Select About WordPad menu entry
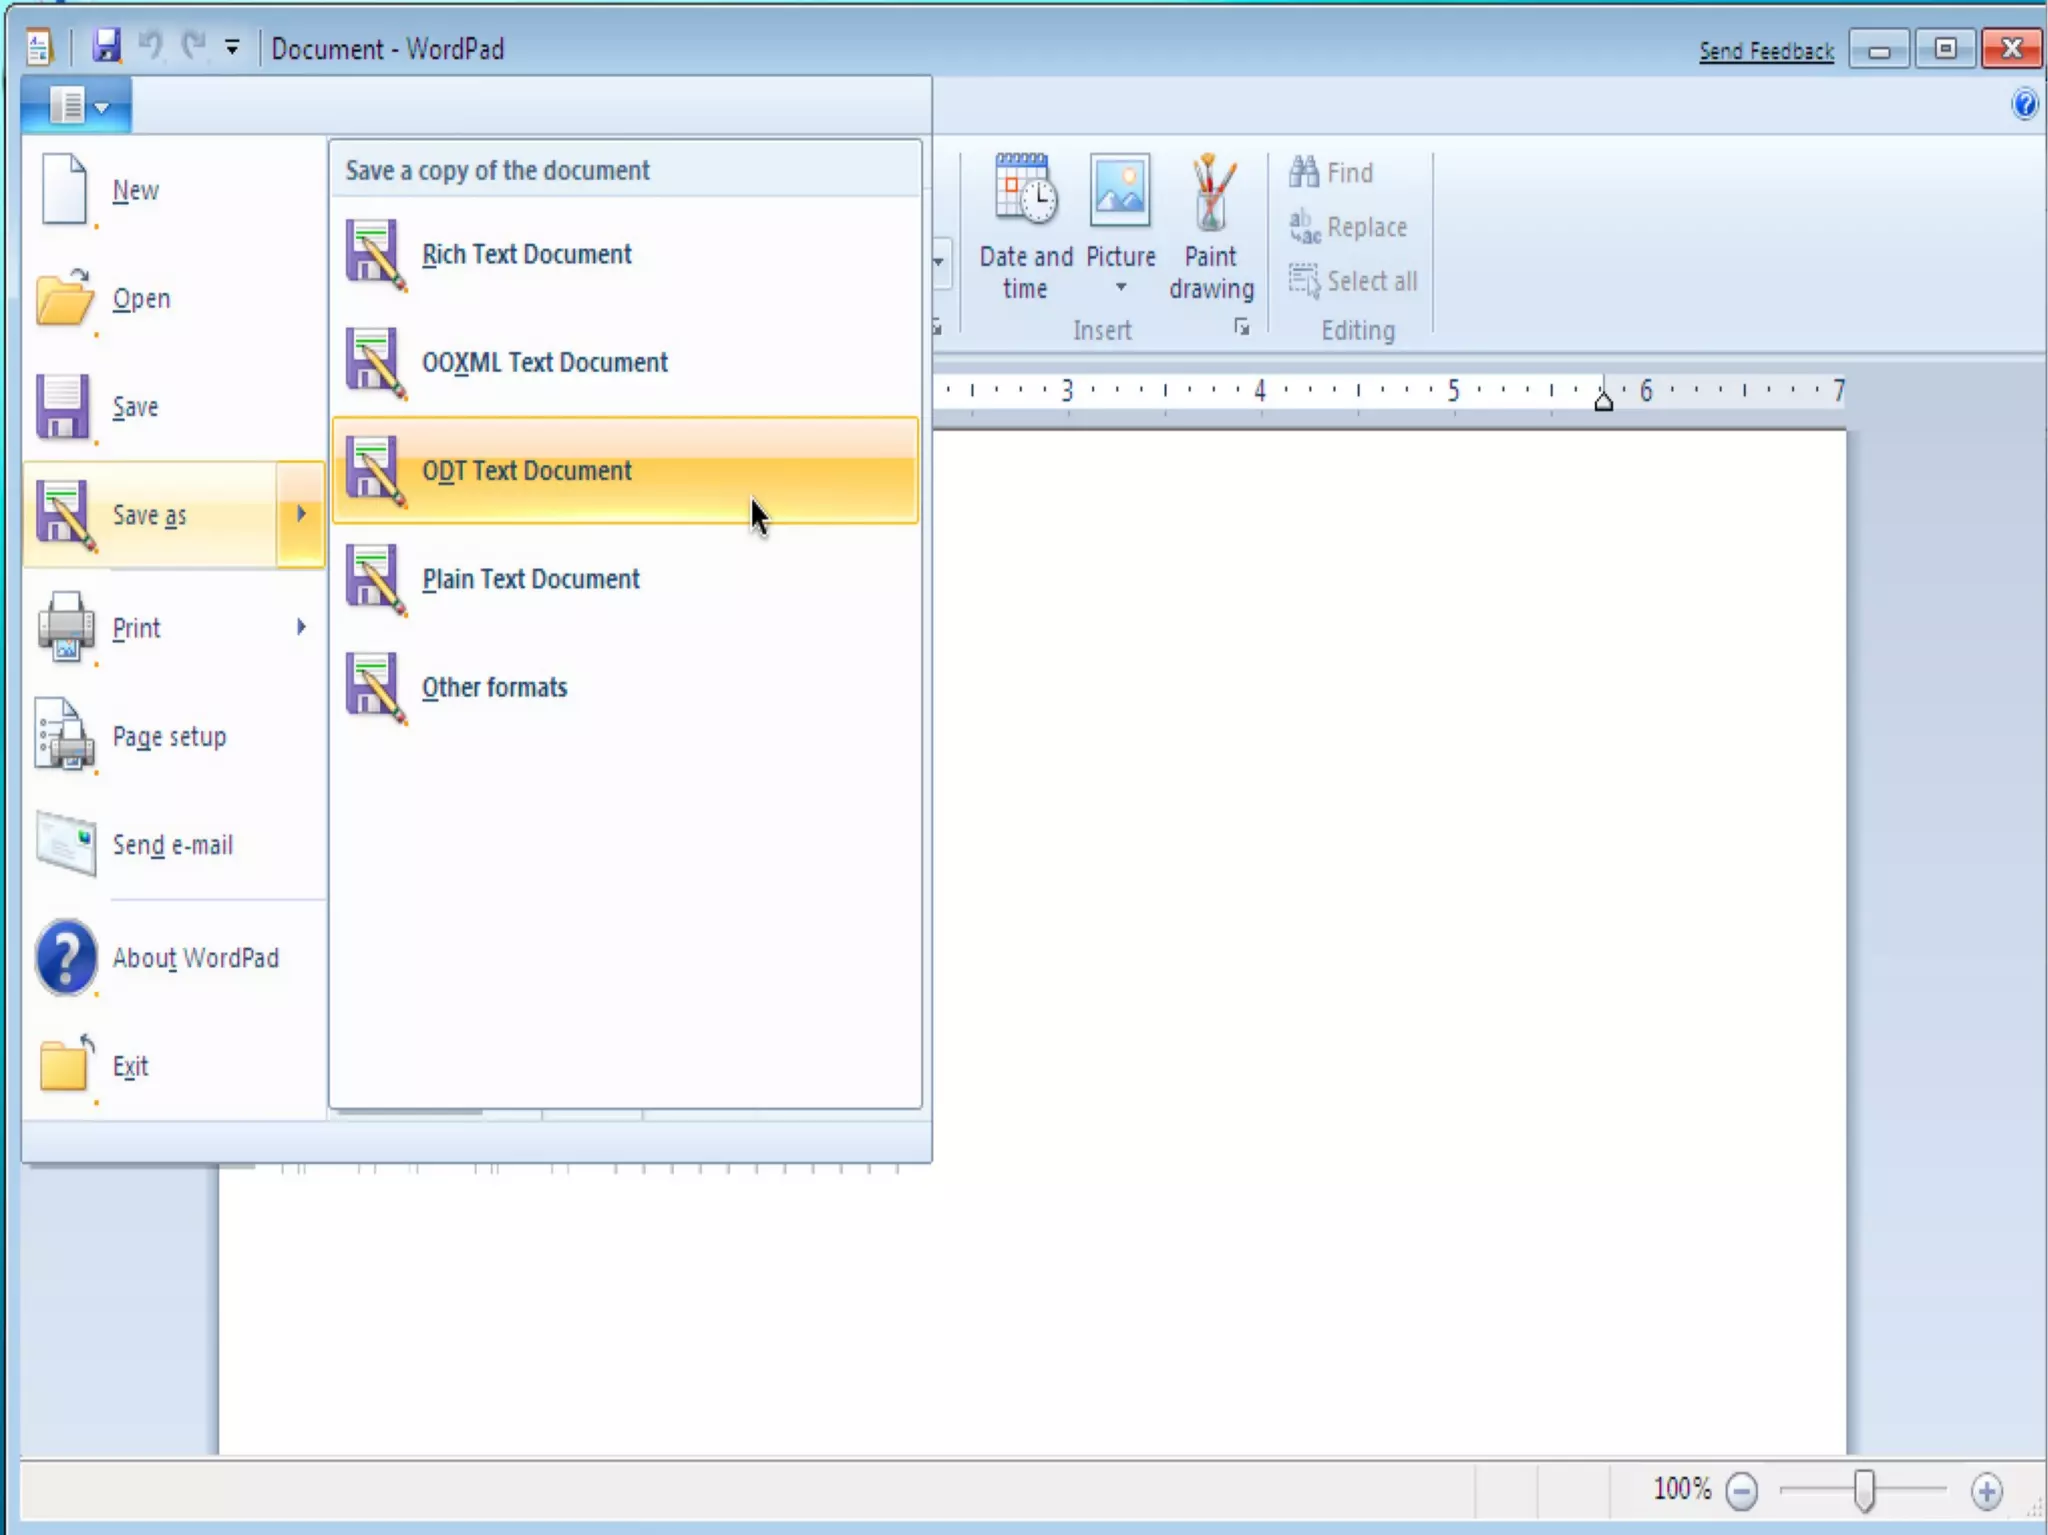Screen dimensions: 2048x1535 coord(174,958)
